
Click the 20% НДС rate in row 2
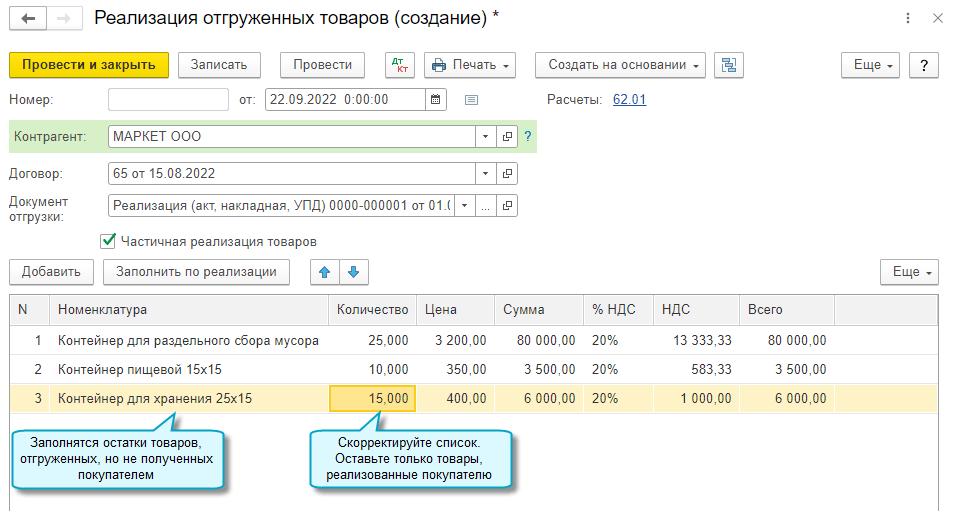618,369
